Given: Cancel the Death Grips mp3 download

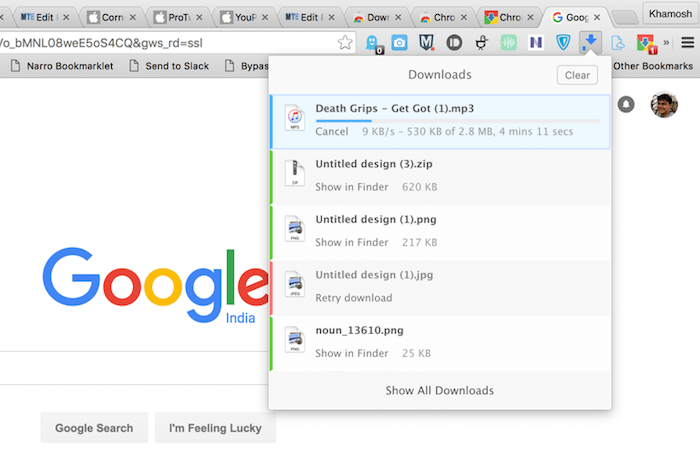Looking at the screenshot, I should click(332, 131).
